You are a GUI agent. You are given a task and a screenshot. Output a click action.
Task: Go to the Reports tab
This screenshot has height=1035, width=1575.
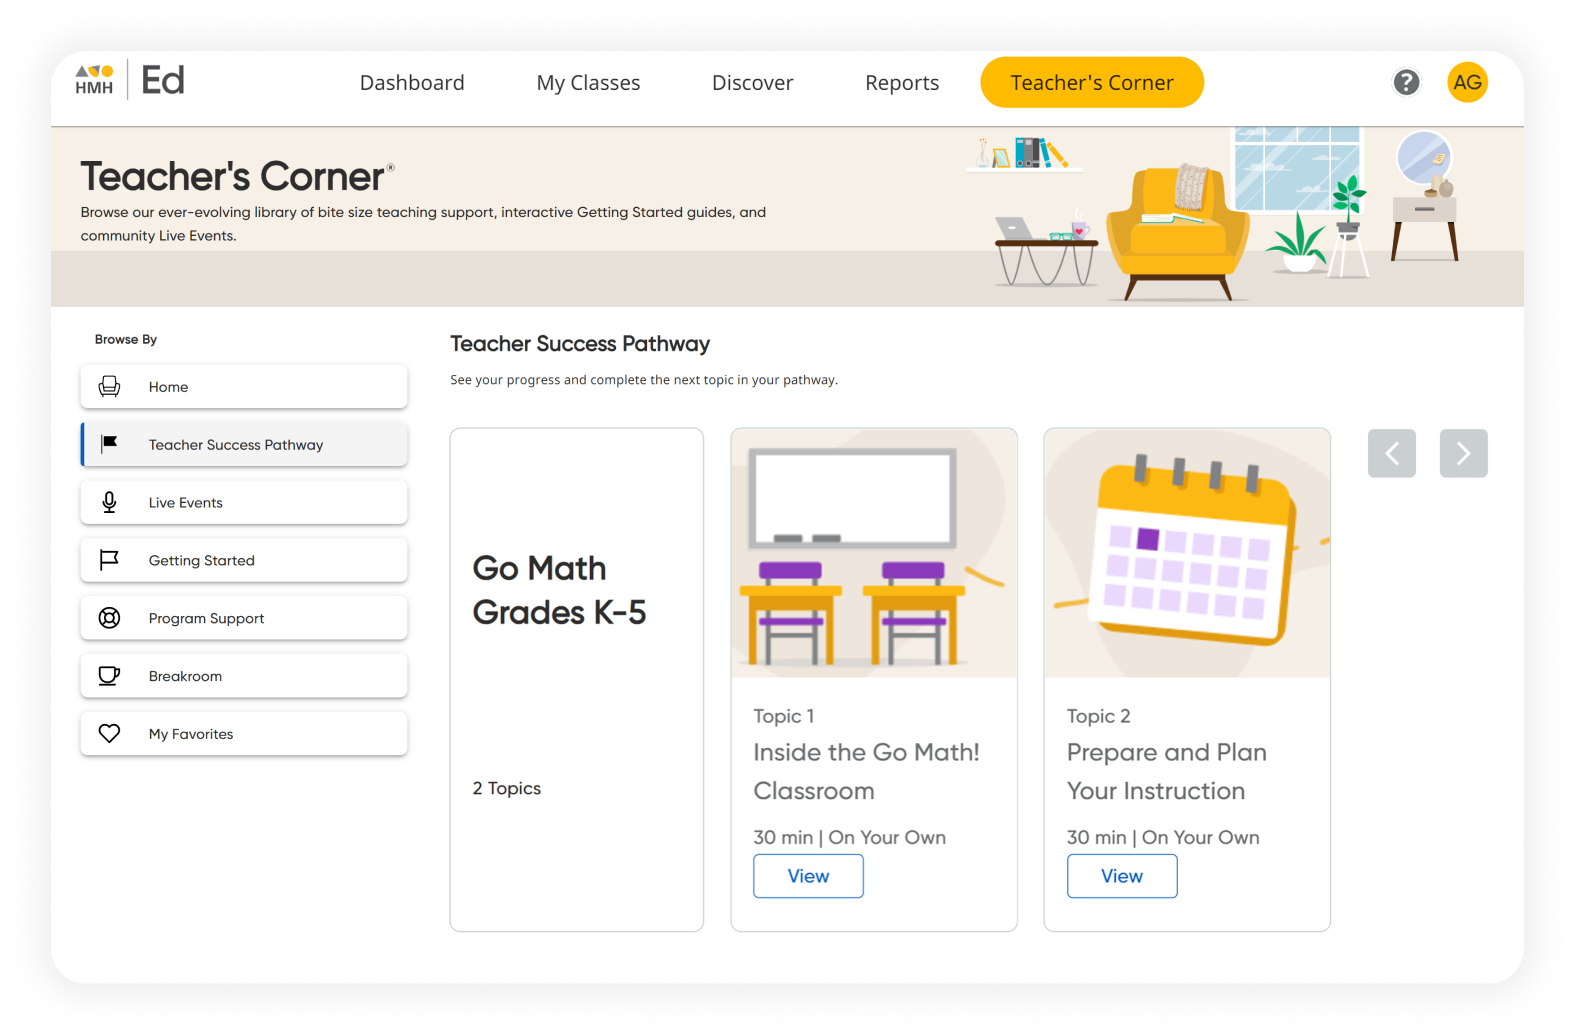pos(902,83)
